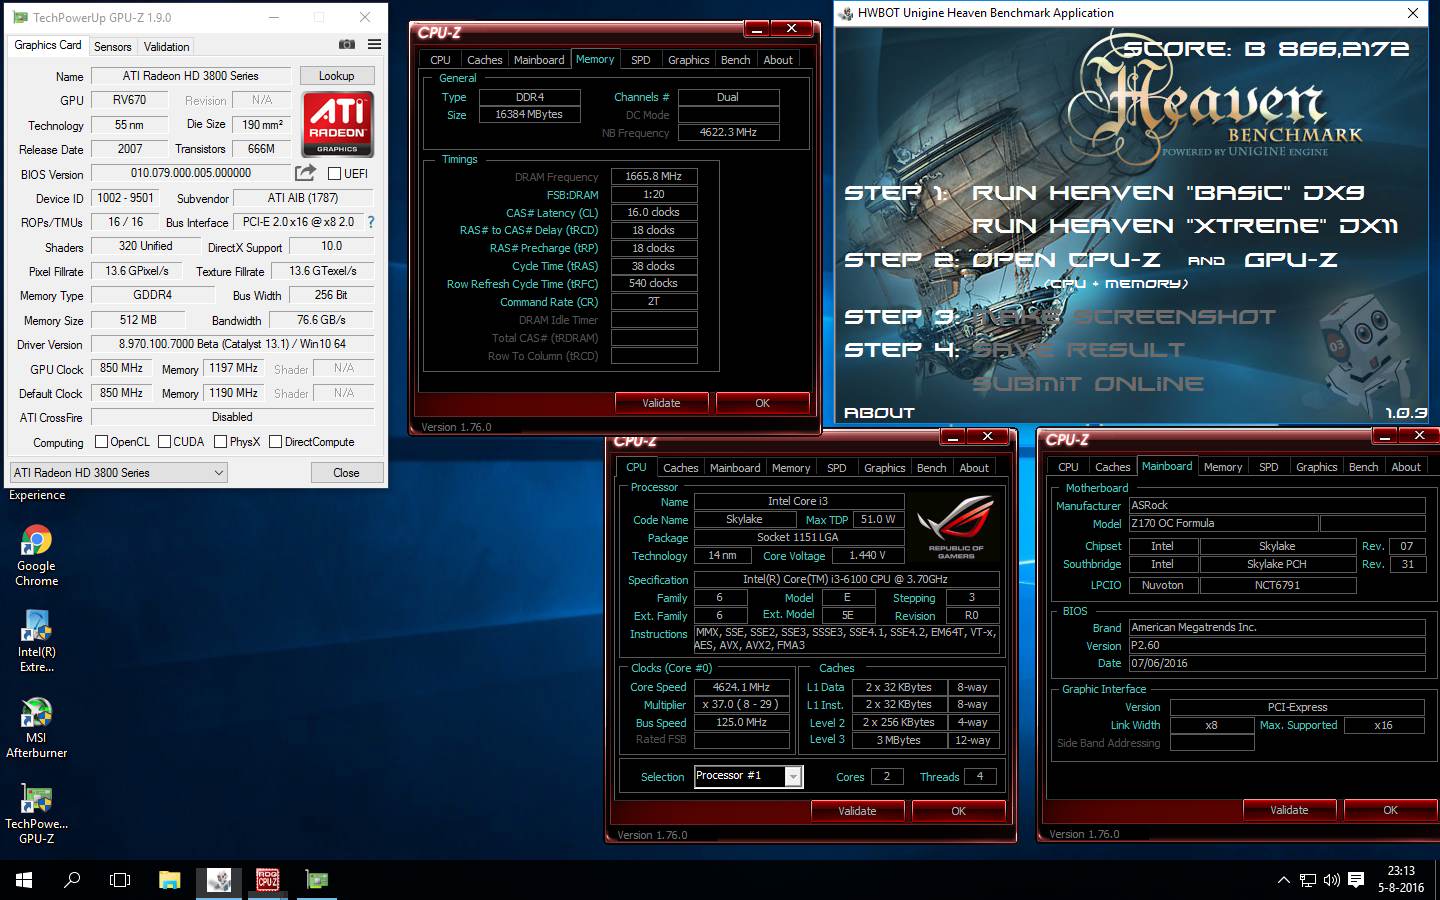Select the ROG CPU-Z taskbar icon
The image size is (1440, 900).
(x=267, y=880)
